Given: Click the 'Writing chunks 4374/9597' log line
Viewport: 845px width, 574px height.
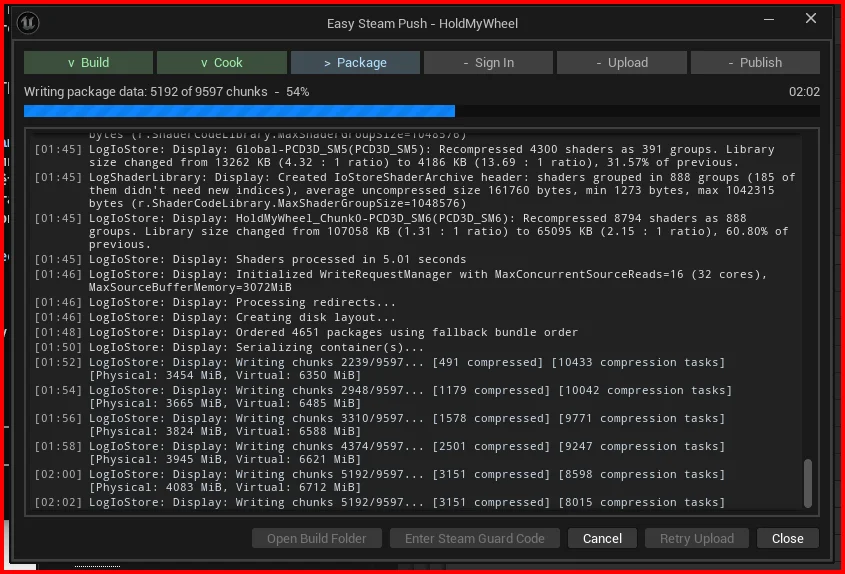Looking at the screenshot, I should 380,453.
